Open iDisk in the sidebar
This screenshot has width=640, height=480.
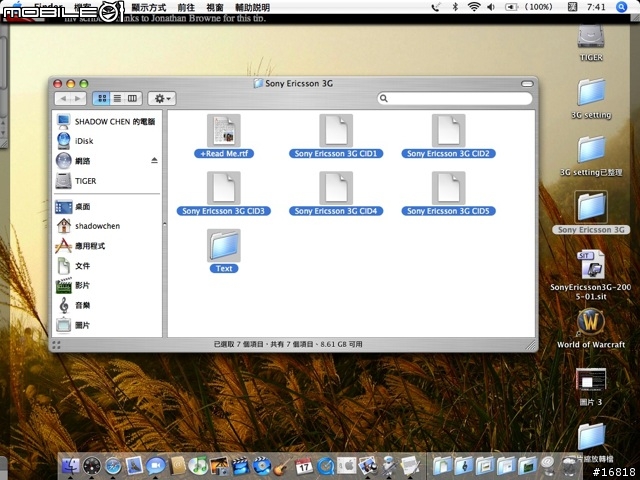pyautogui.click(x=75, y=141)
